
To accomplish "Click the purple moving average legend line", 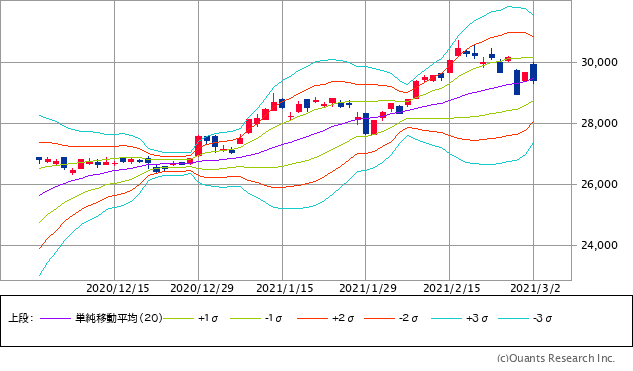I will (x=56, y=319).
